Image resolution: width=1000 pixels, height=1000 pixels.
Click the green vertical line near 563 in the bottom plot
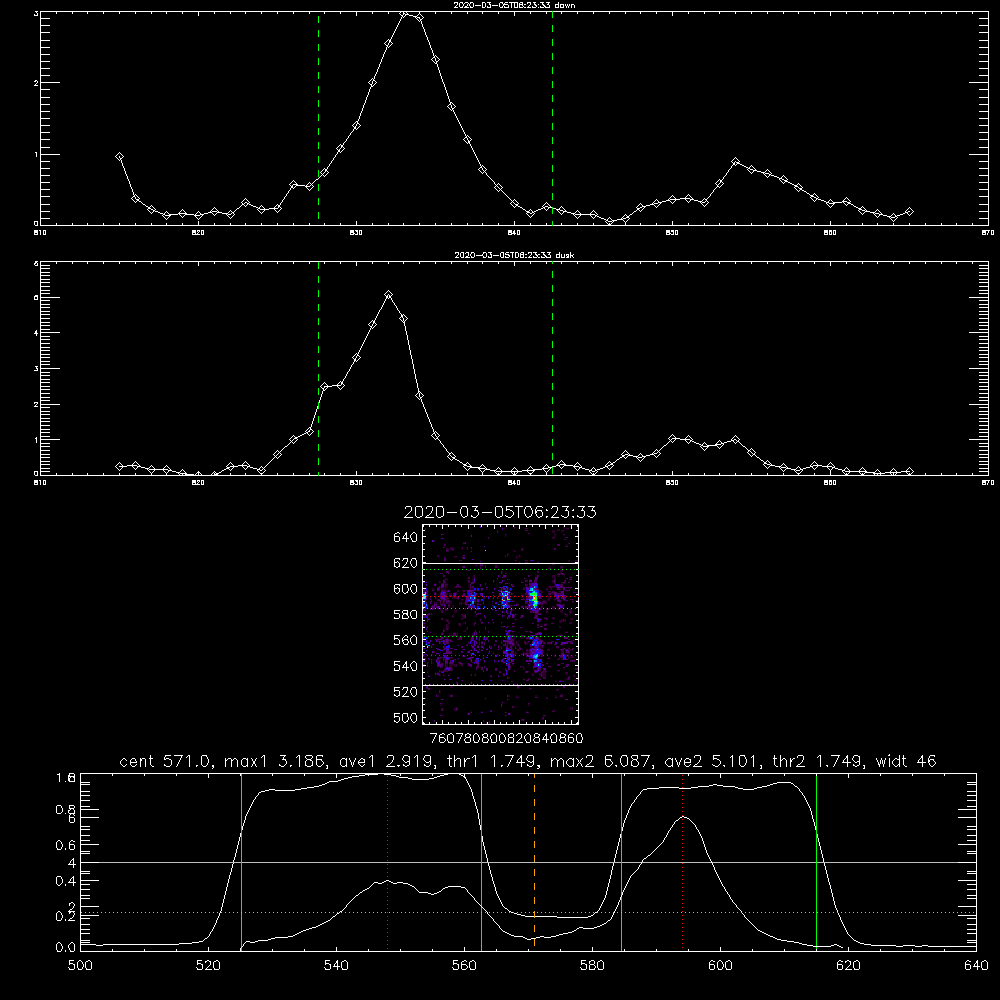point(482,861)
